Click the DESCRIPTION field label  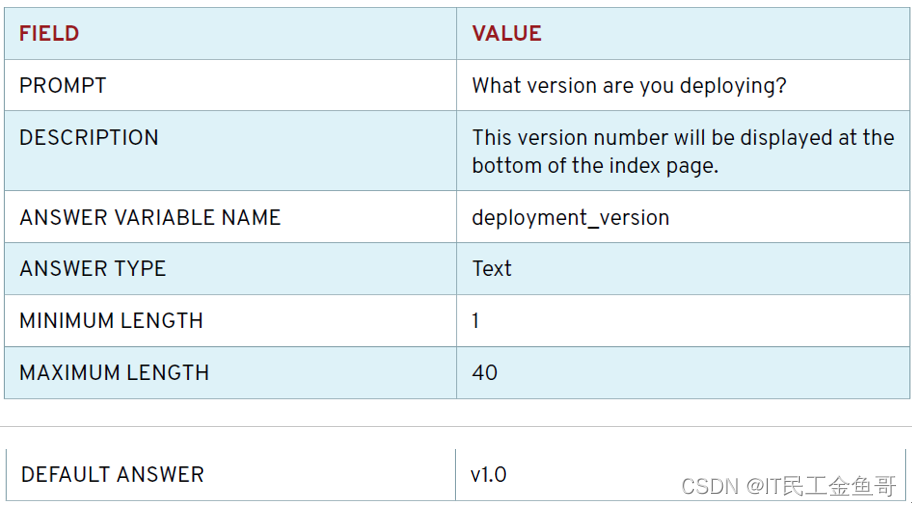89,138
